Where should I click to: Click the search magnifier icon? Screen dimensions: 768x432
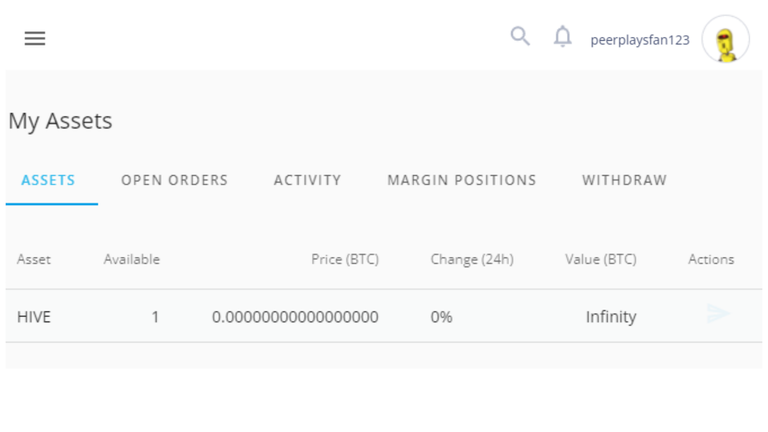[520, 36]
